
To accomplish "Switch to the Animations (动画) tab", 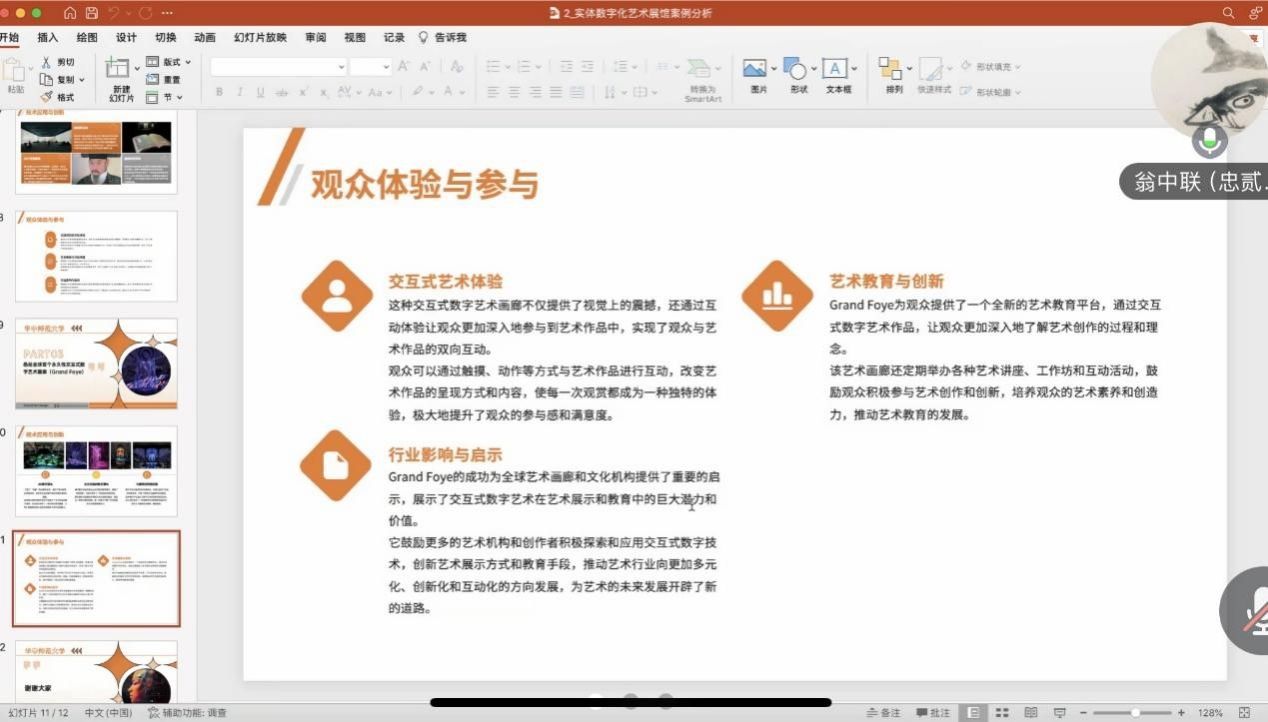I will click(x=205, y=38).
